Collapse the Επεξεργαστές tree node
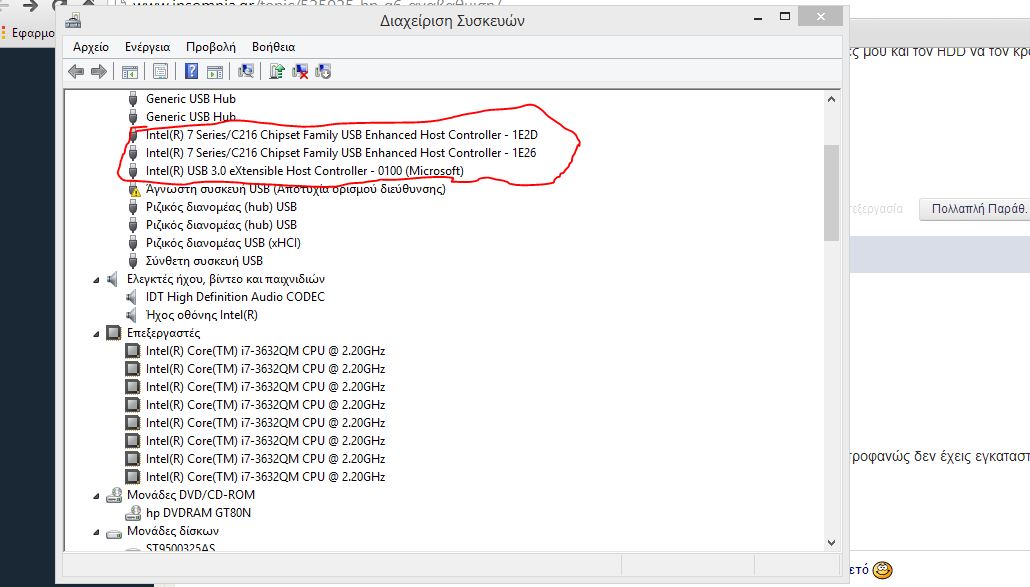The image size is (1030, 587). (x=97, y=334)
